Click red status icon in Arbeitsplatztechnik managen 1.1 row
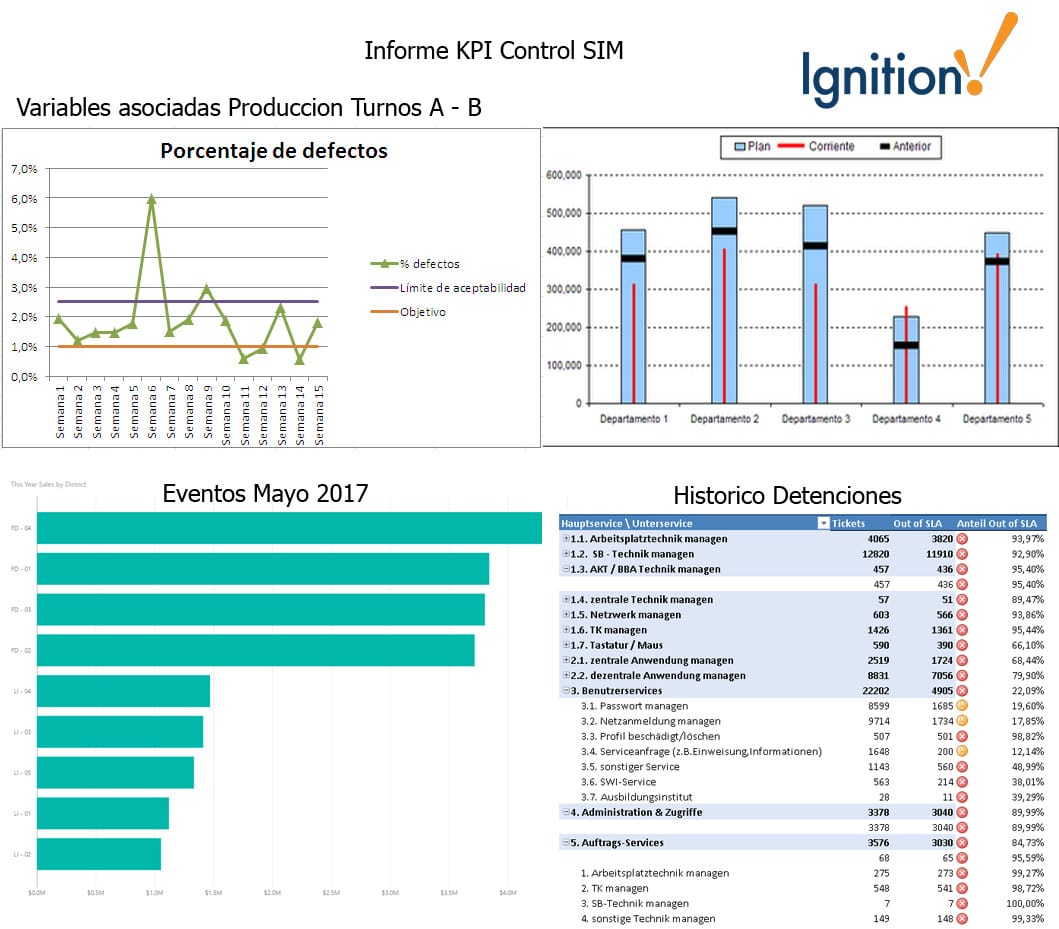The width and height of the screenshot is (1059, 929). click(x=962, y=539)
